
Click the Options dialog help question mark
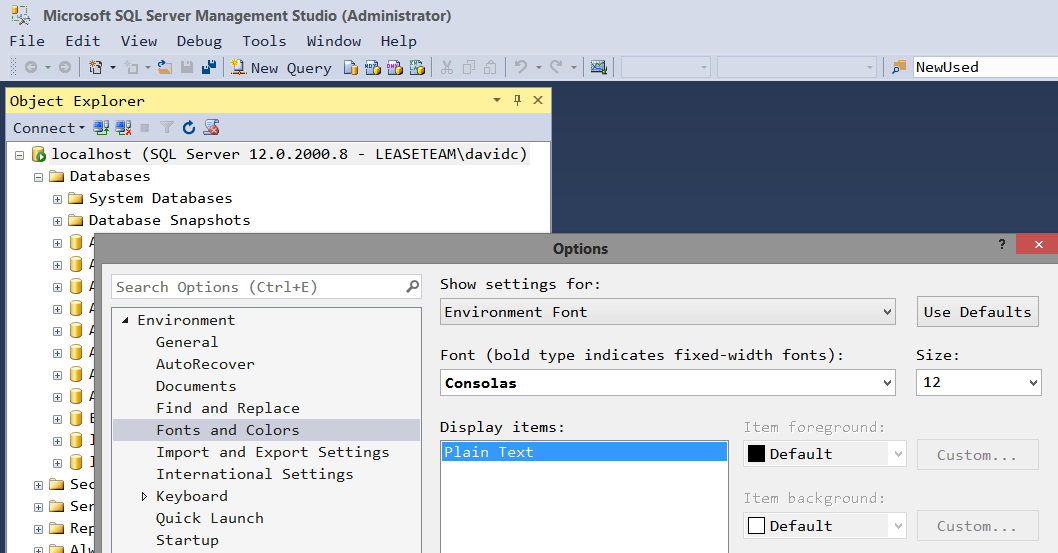(1002, 244)
